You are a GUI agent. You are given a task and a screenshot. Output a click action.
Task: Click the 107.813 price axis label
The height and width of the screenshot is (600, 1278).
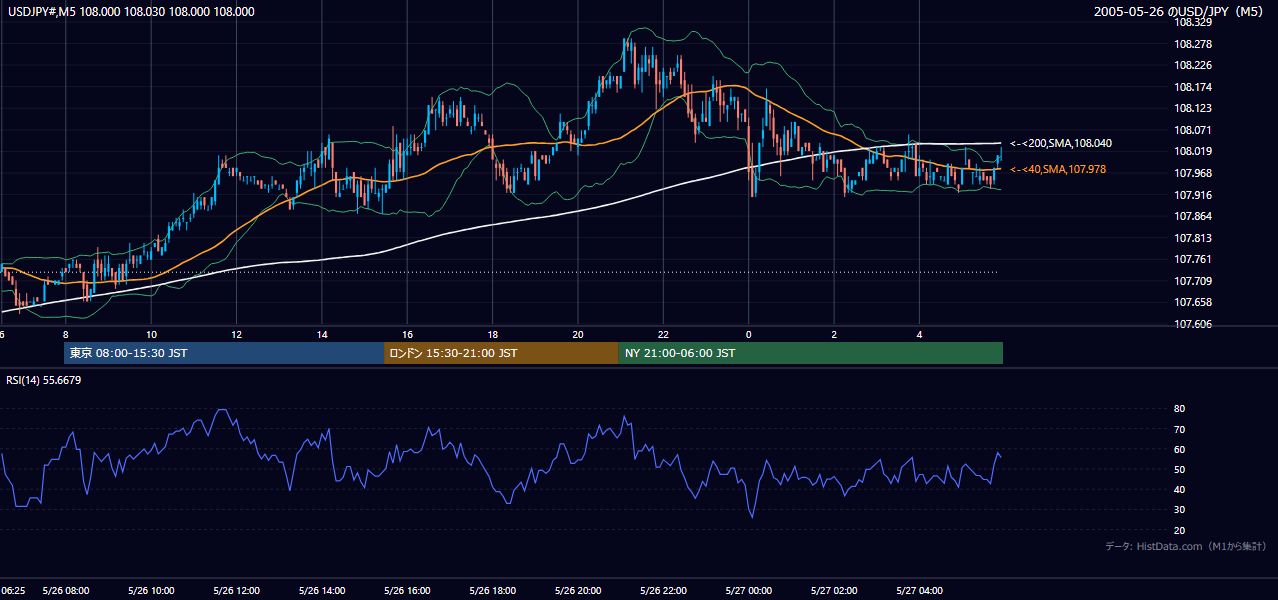tap(1194, 238)
